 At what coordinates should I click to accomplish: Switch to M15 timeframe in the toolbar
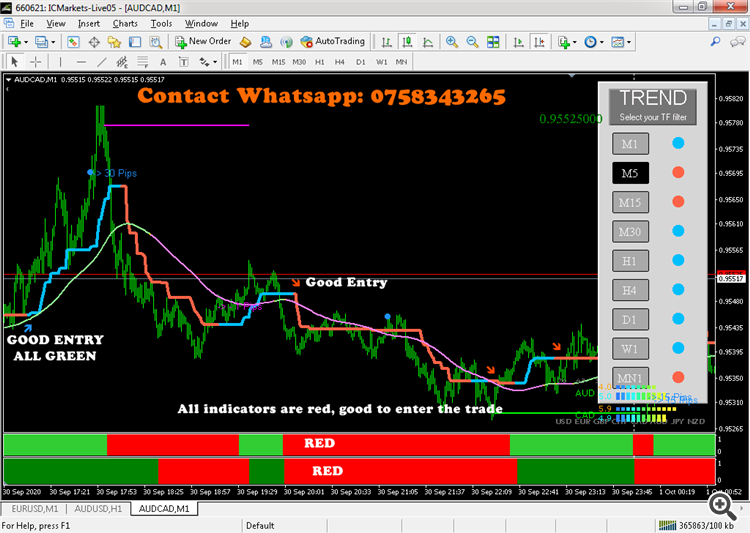[278, 62]
